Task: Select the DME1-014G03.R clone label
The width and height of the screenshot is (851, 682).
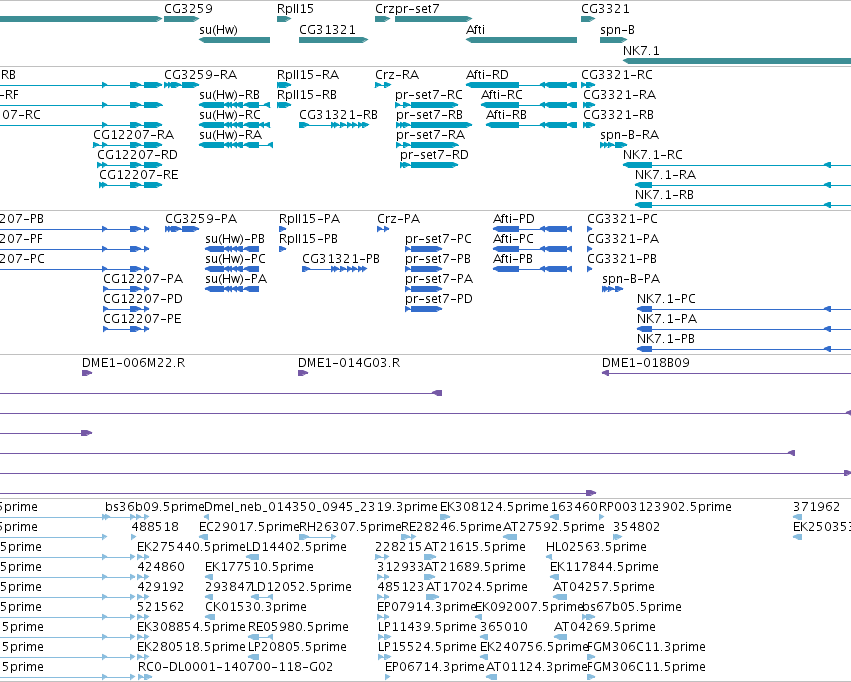Action: [349, 363]
